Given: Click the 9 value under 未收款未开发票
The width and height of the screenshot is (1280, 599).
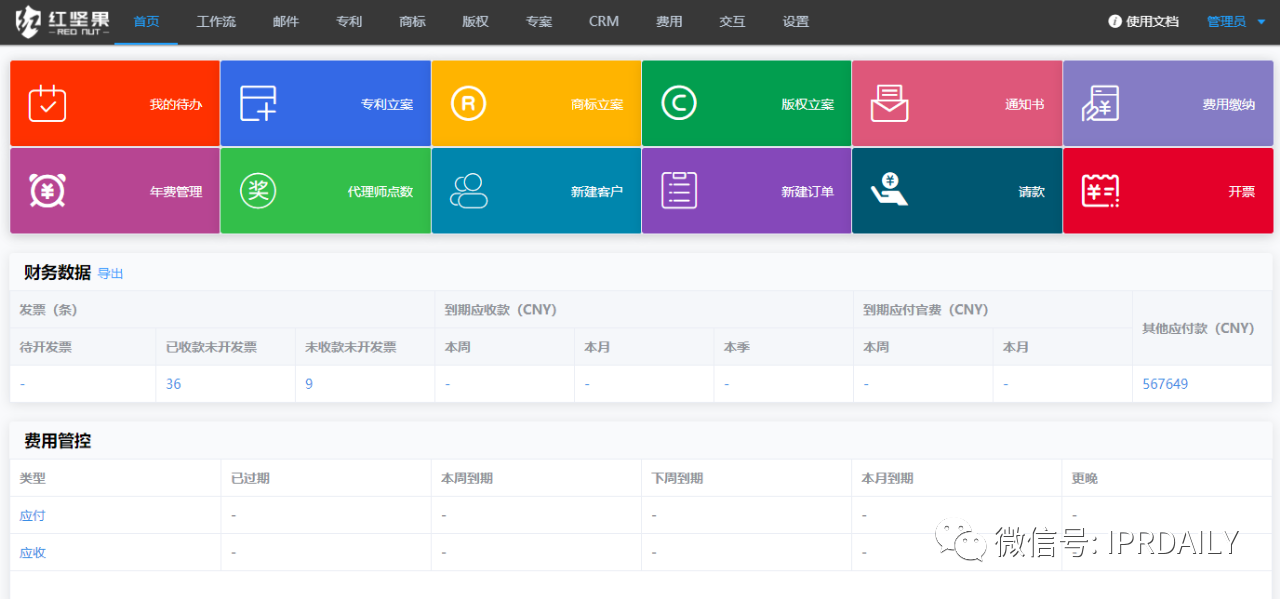Looking at the screenshot, I should tap(309, 384).
